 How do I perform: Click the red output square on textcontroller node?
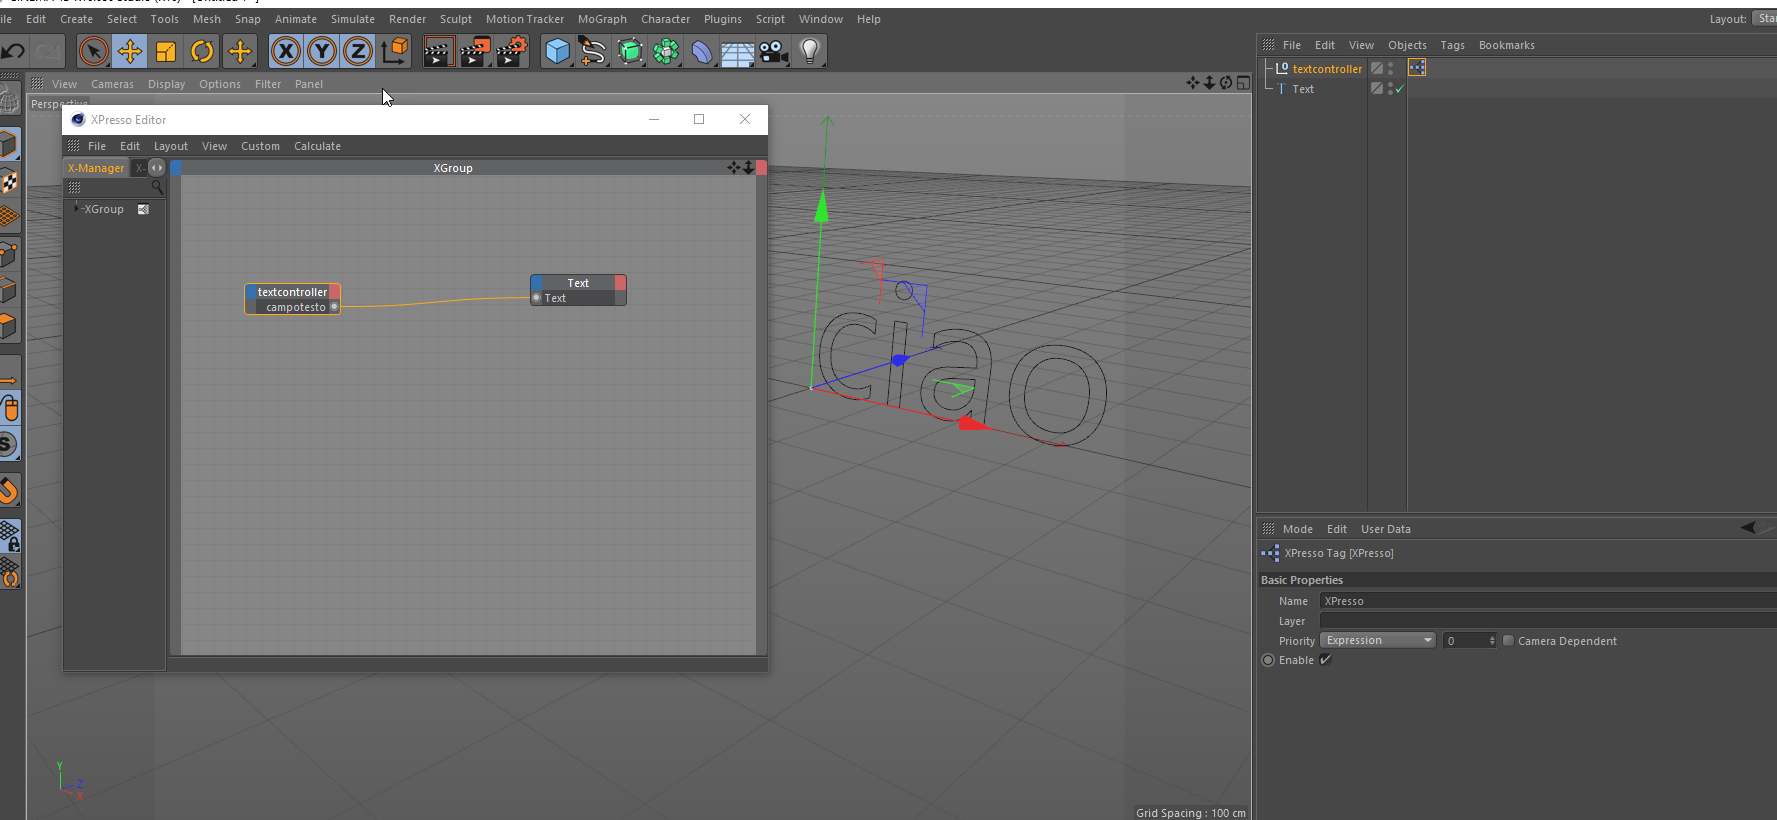click(335, 292)
